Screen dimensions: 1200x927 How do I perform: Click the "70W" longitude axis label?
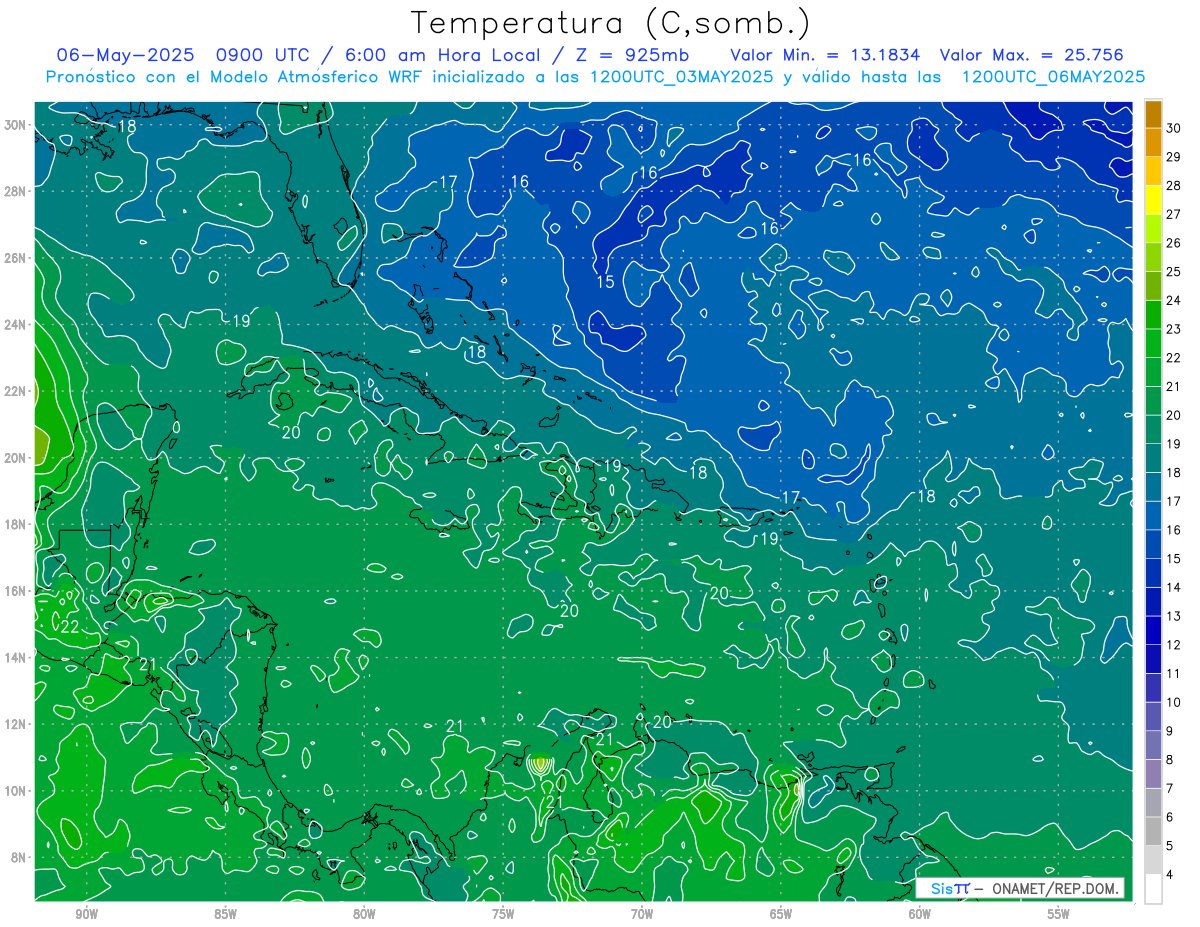pos(642,914)
